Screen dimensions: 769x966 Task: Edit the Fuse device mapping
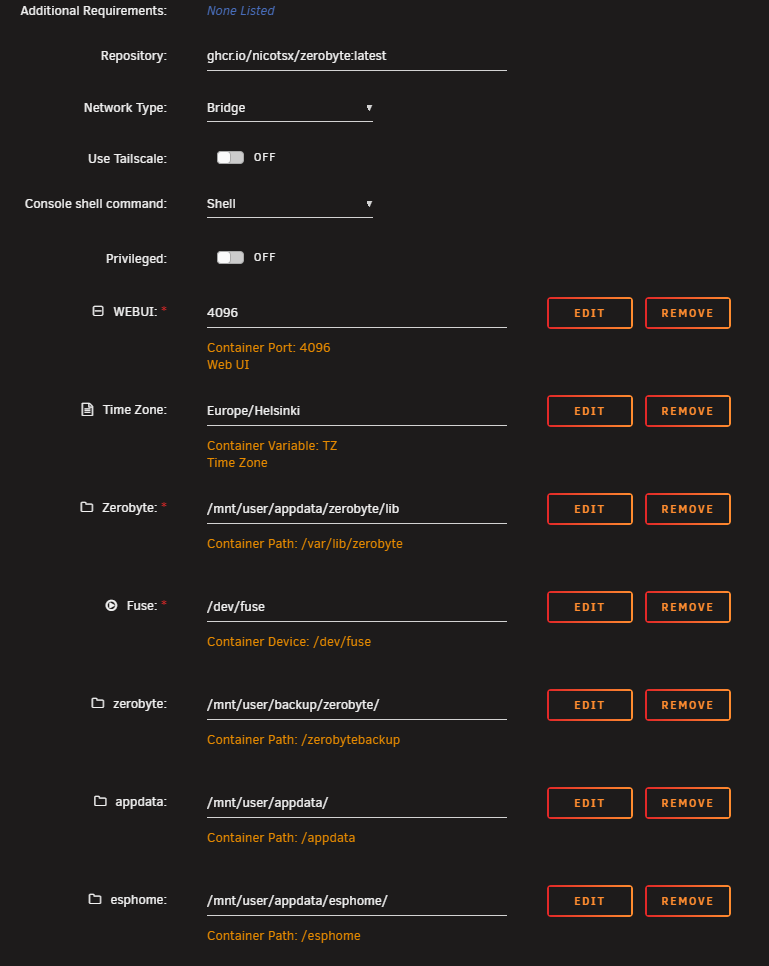click(x=589, y=607)
